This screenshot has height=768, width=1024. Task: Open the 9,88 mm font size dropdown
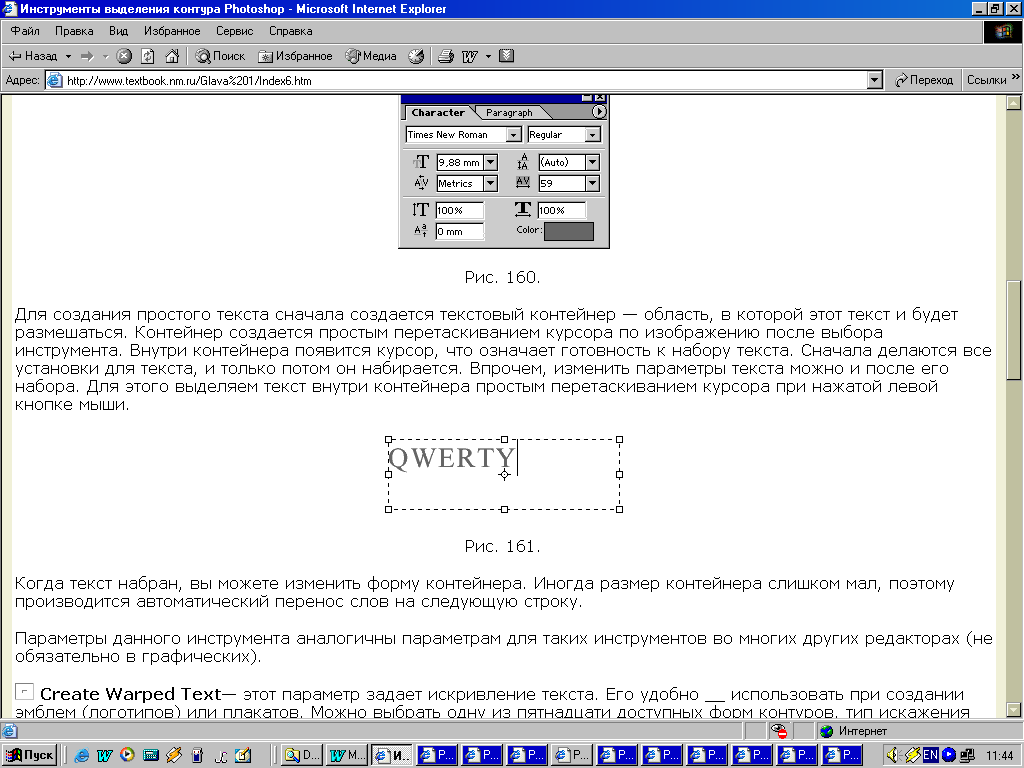click(x=490, y=162)
